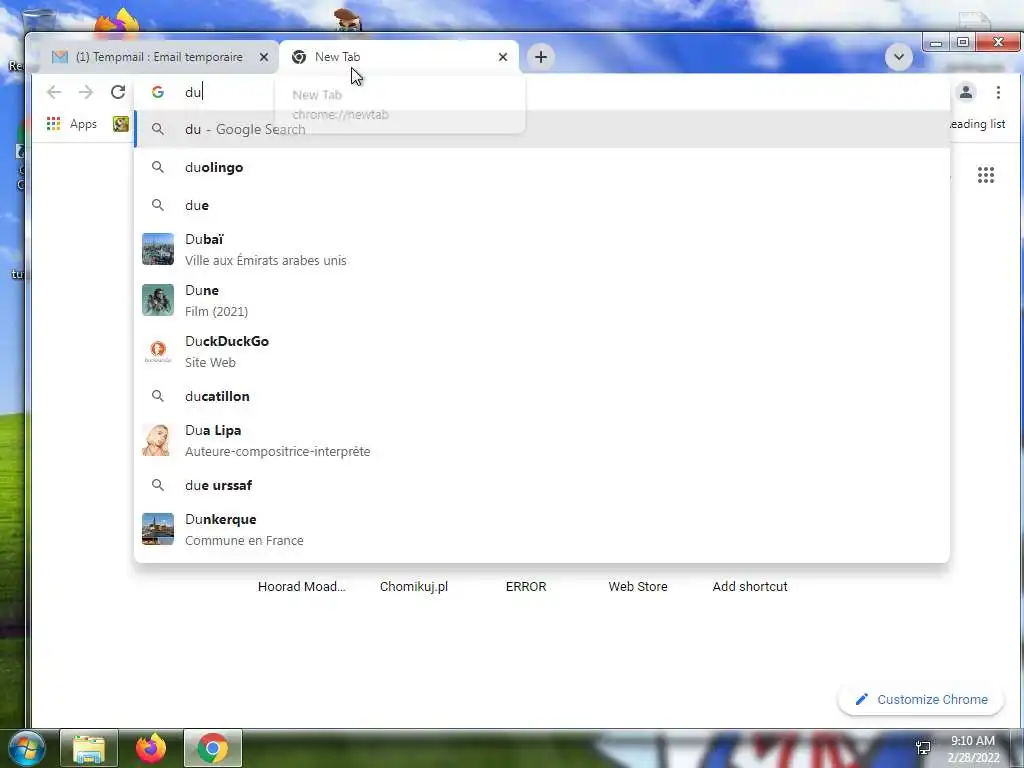The height and width of the screenshot is (768, 1024).
Task: Click the browser back arrow
Action: [54, 92]
